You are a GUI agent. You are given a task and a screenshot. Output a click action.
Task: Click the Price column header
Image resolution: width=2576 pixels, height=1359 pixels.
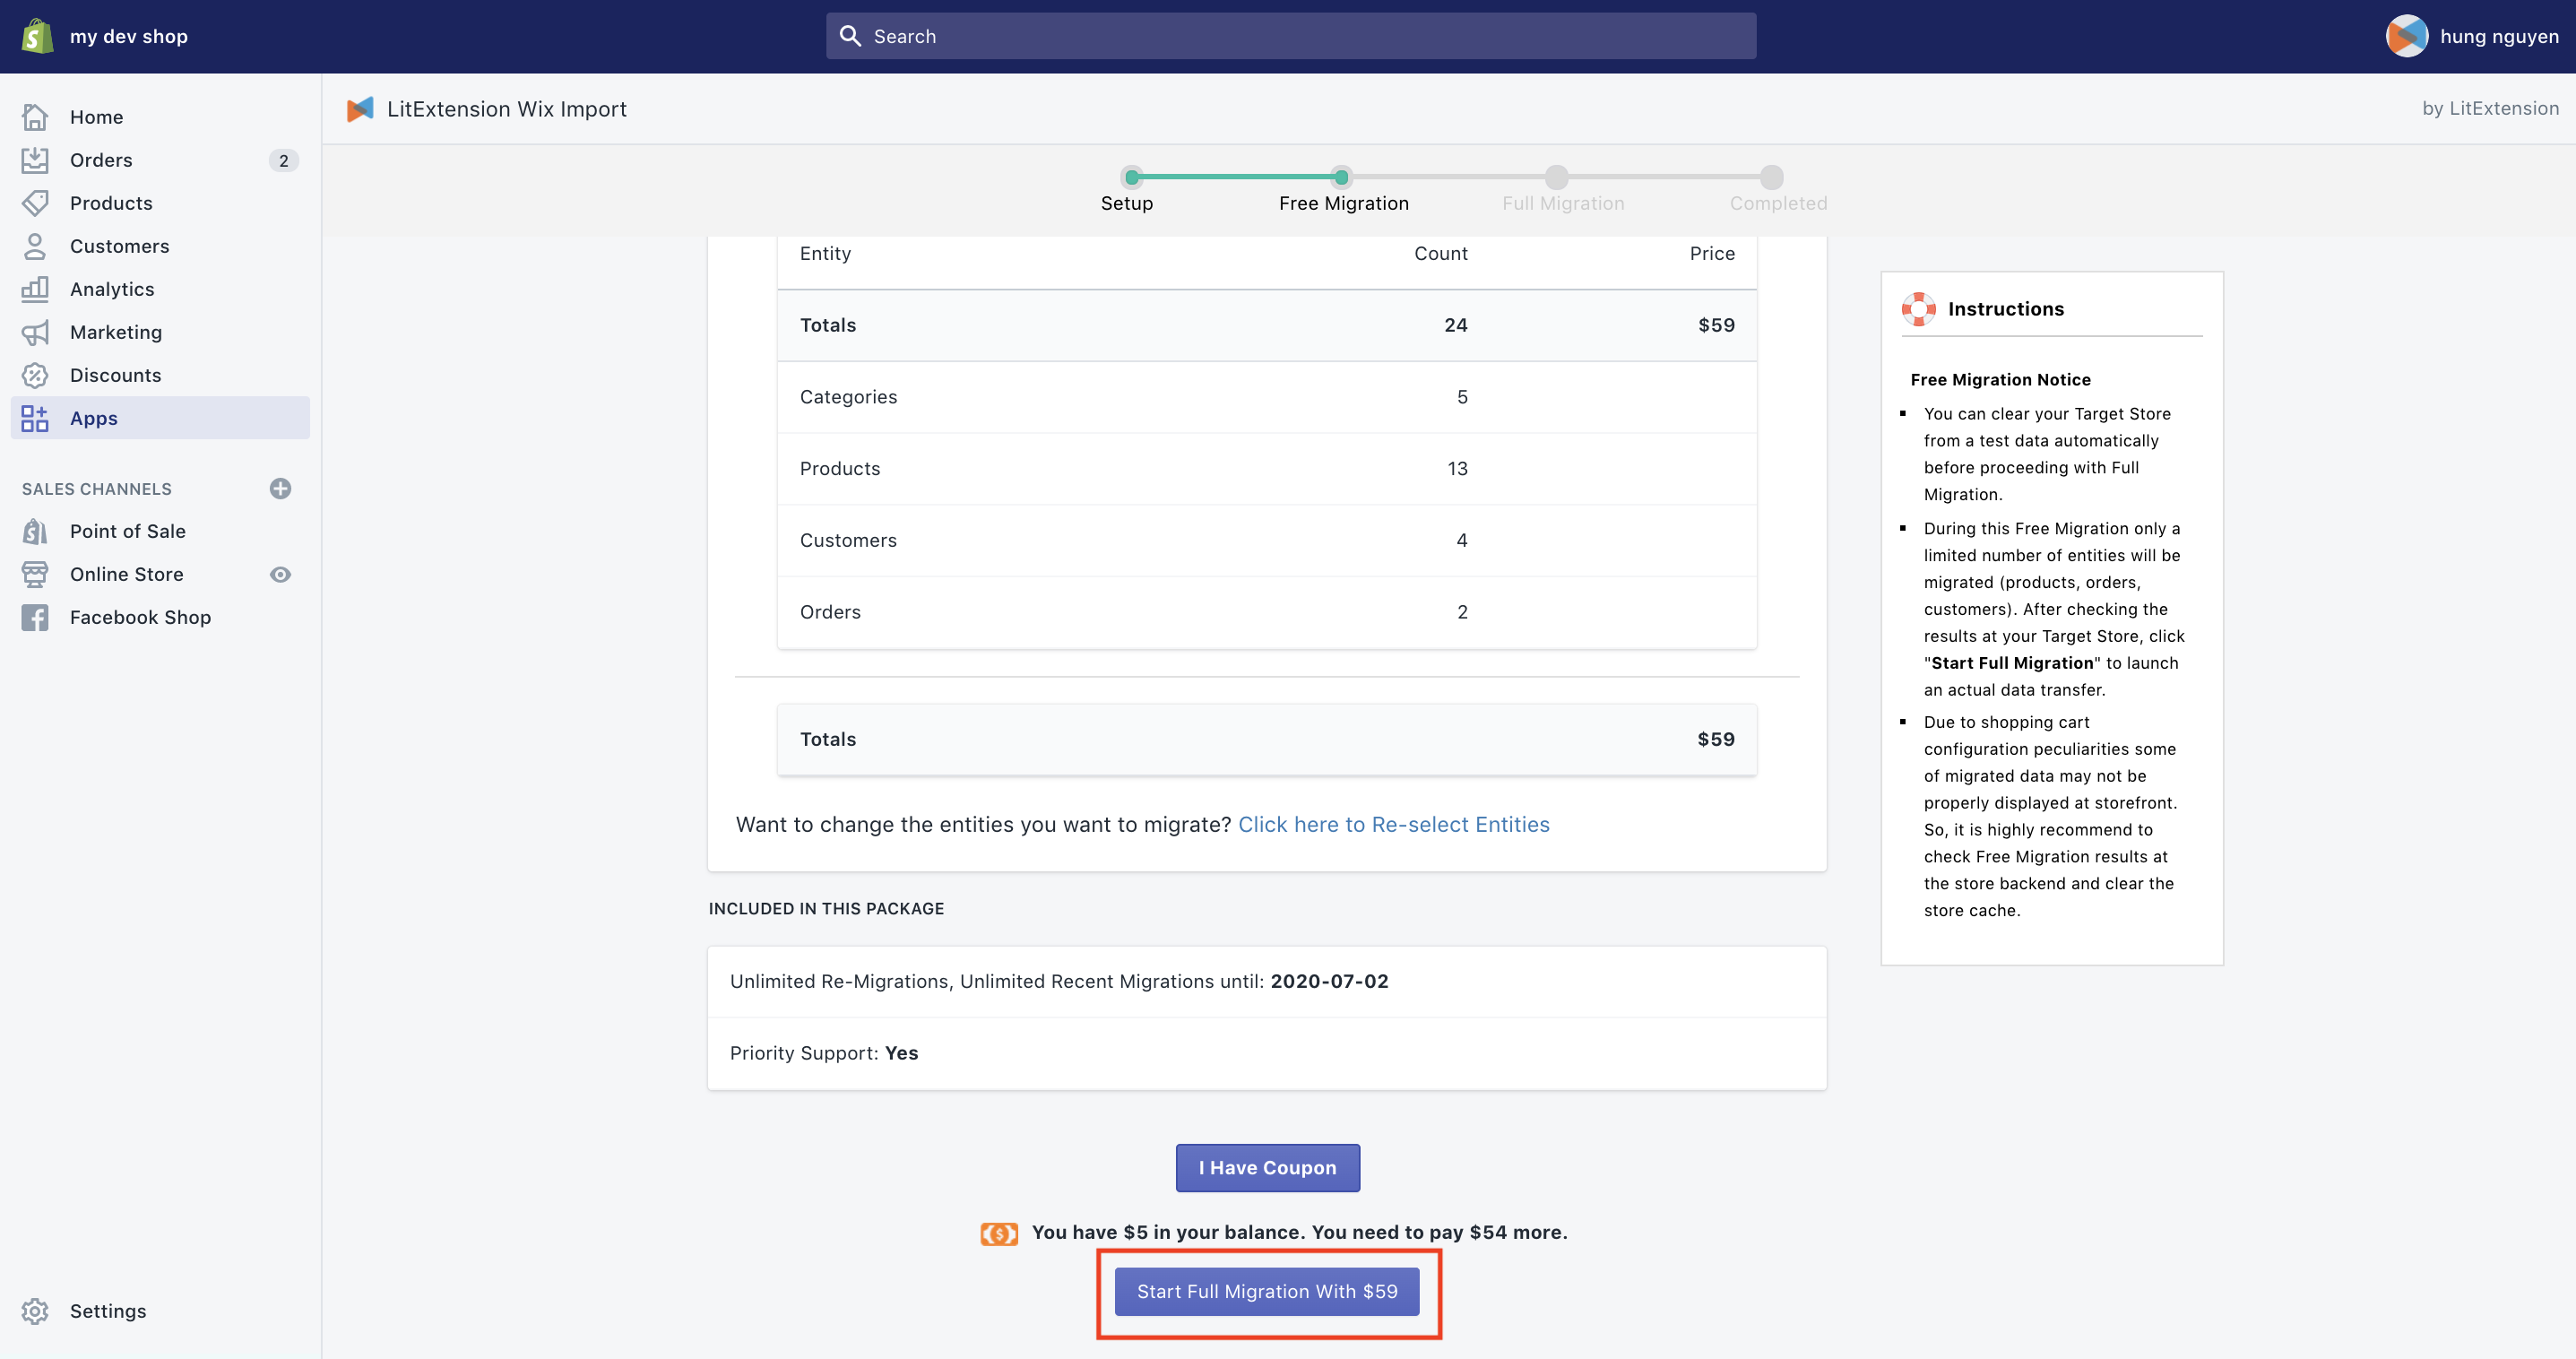pyautogui.click(x=1712, y=253)
